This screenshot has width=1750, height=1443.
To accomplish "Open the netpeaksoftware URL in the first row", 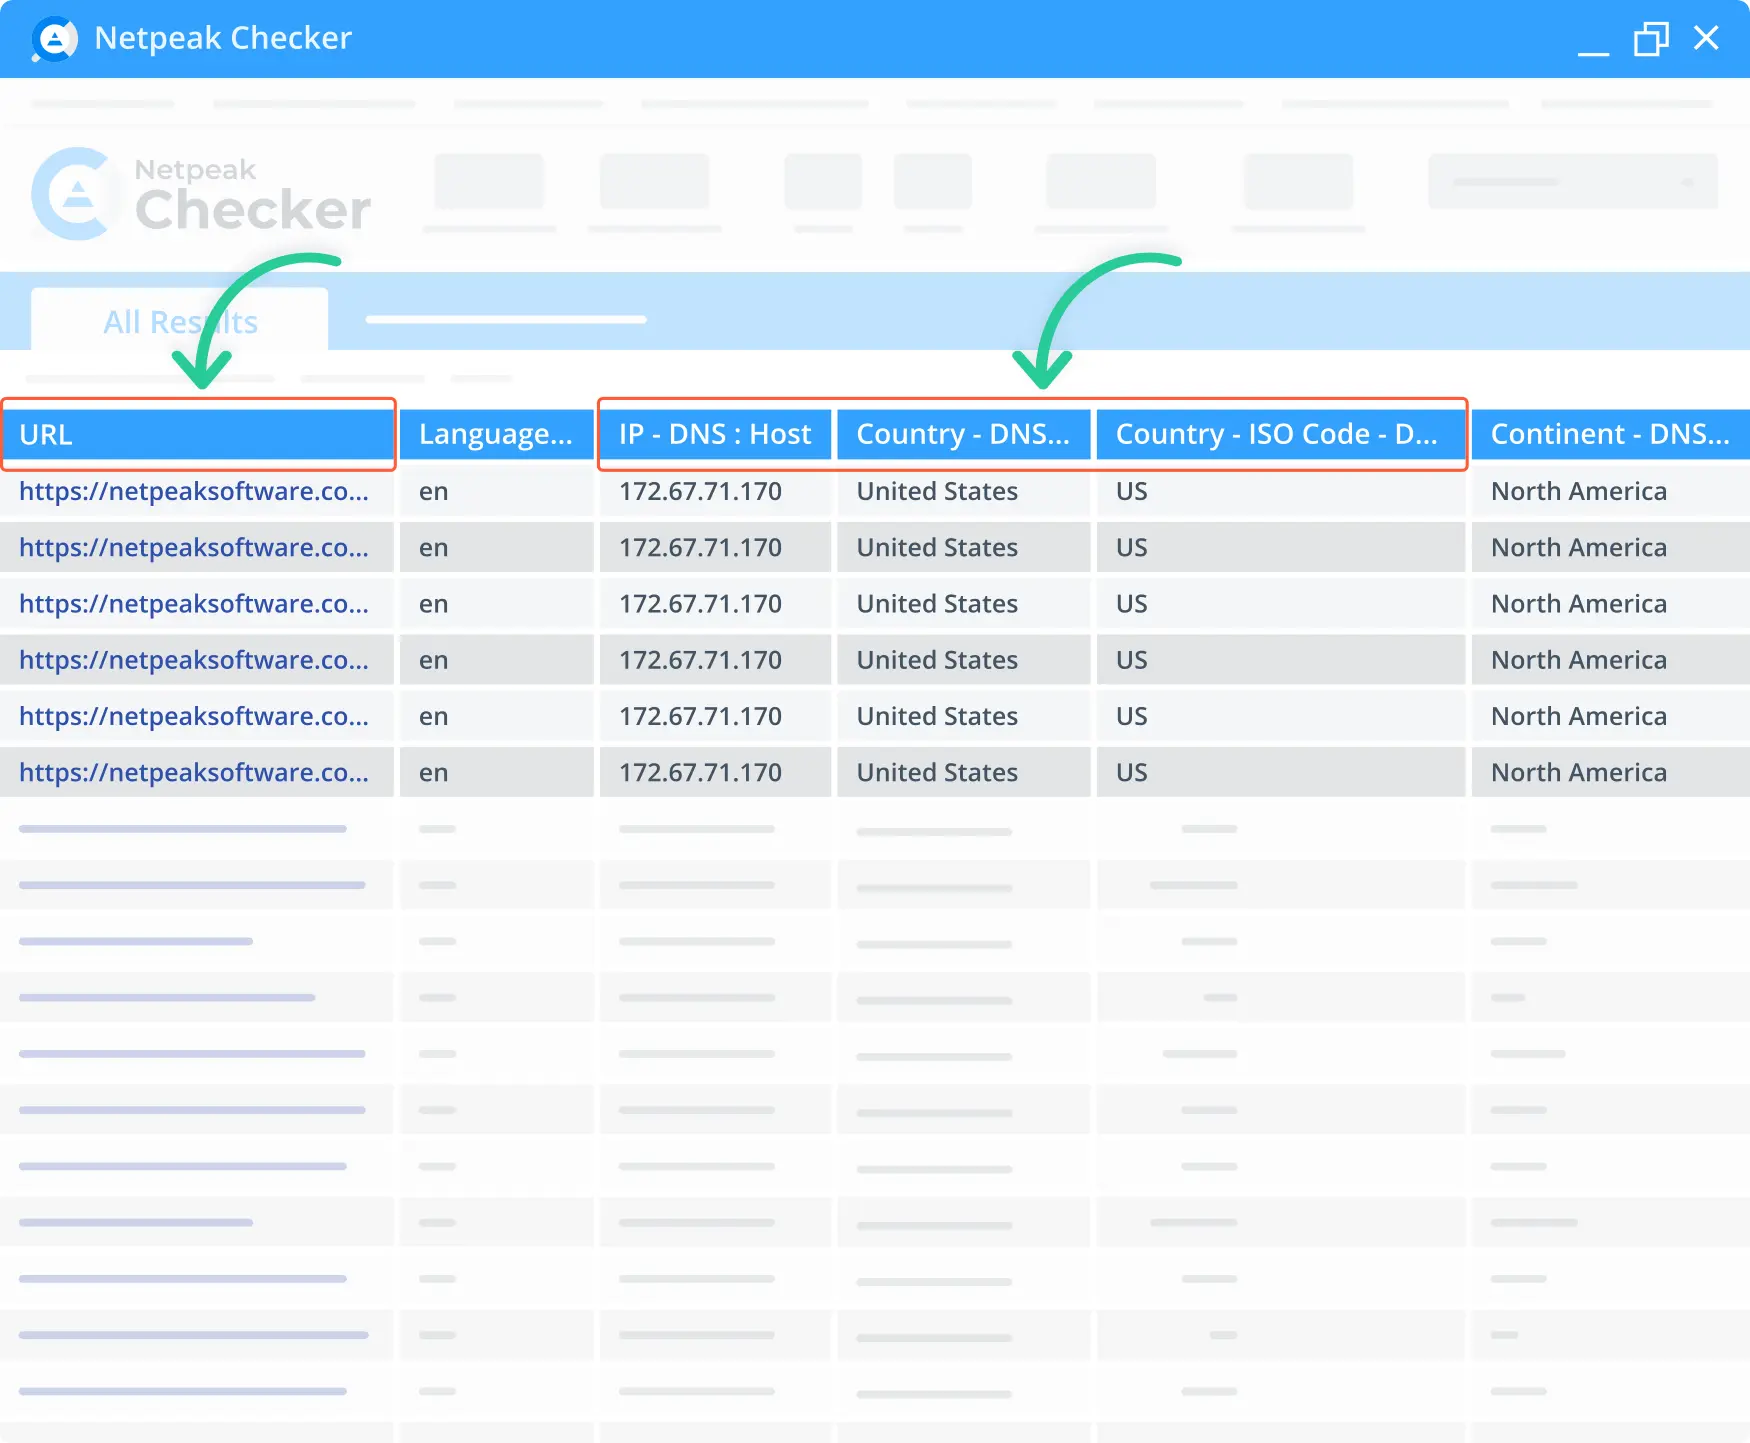I will click(194, 491).
